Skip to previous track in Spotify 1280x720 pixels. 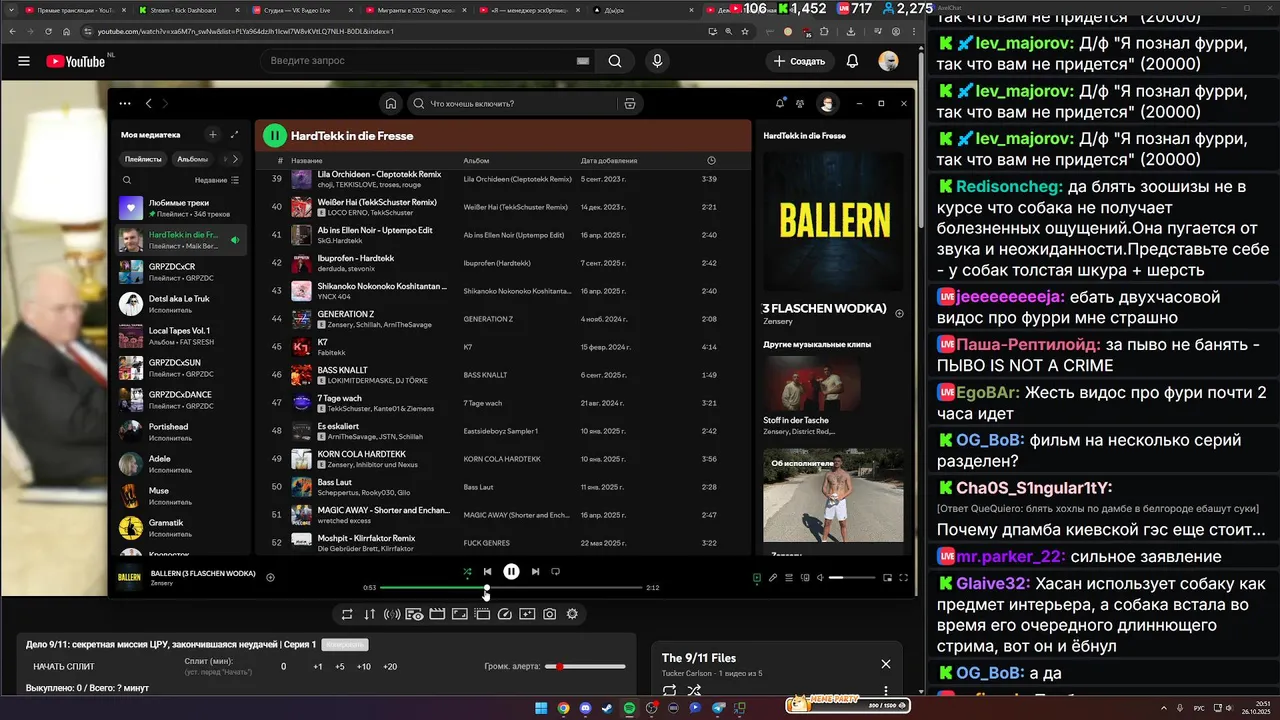pos(487,572)
